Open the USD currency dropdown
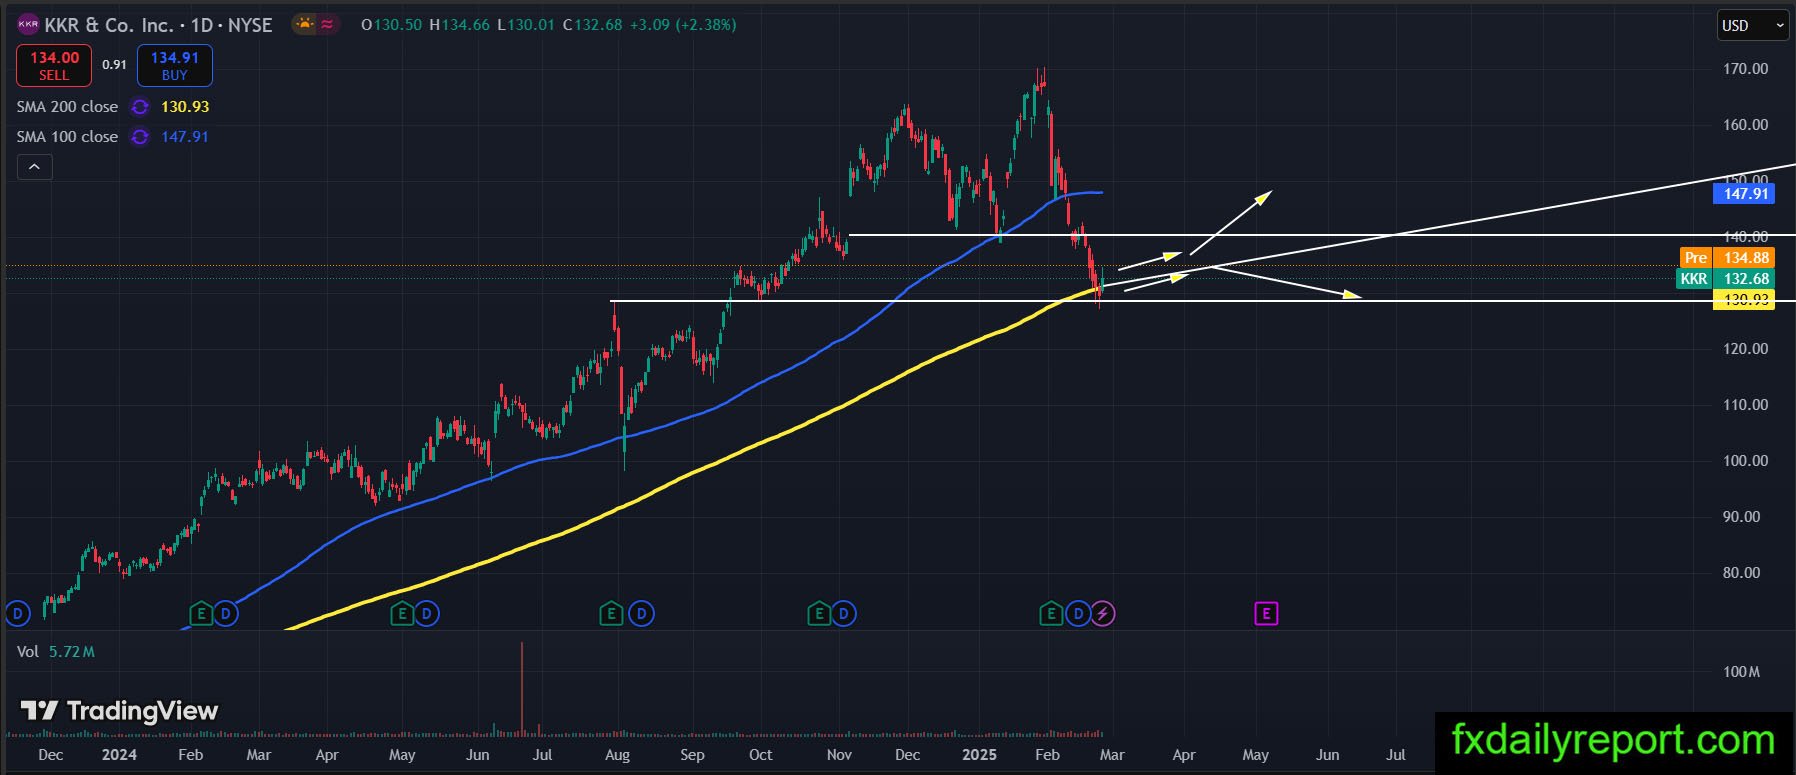The image size is (1796, 775). point(1753,26)
